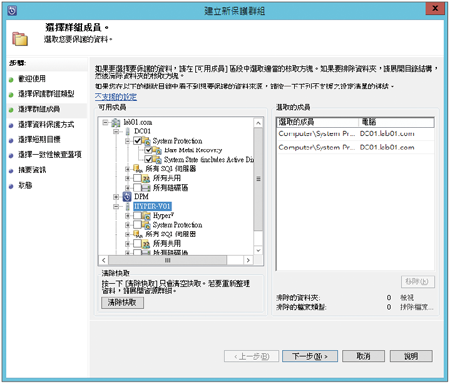450x384 pixels.
Task: Click the folder icon in wizard header
Action: (20, 39)
